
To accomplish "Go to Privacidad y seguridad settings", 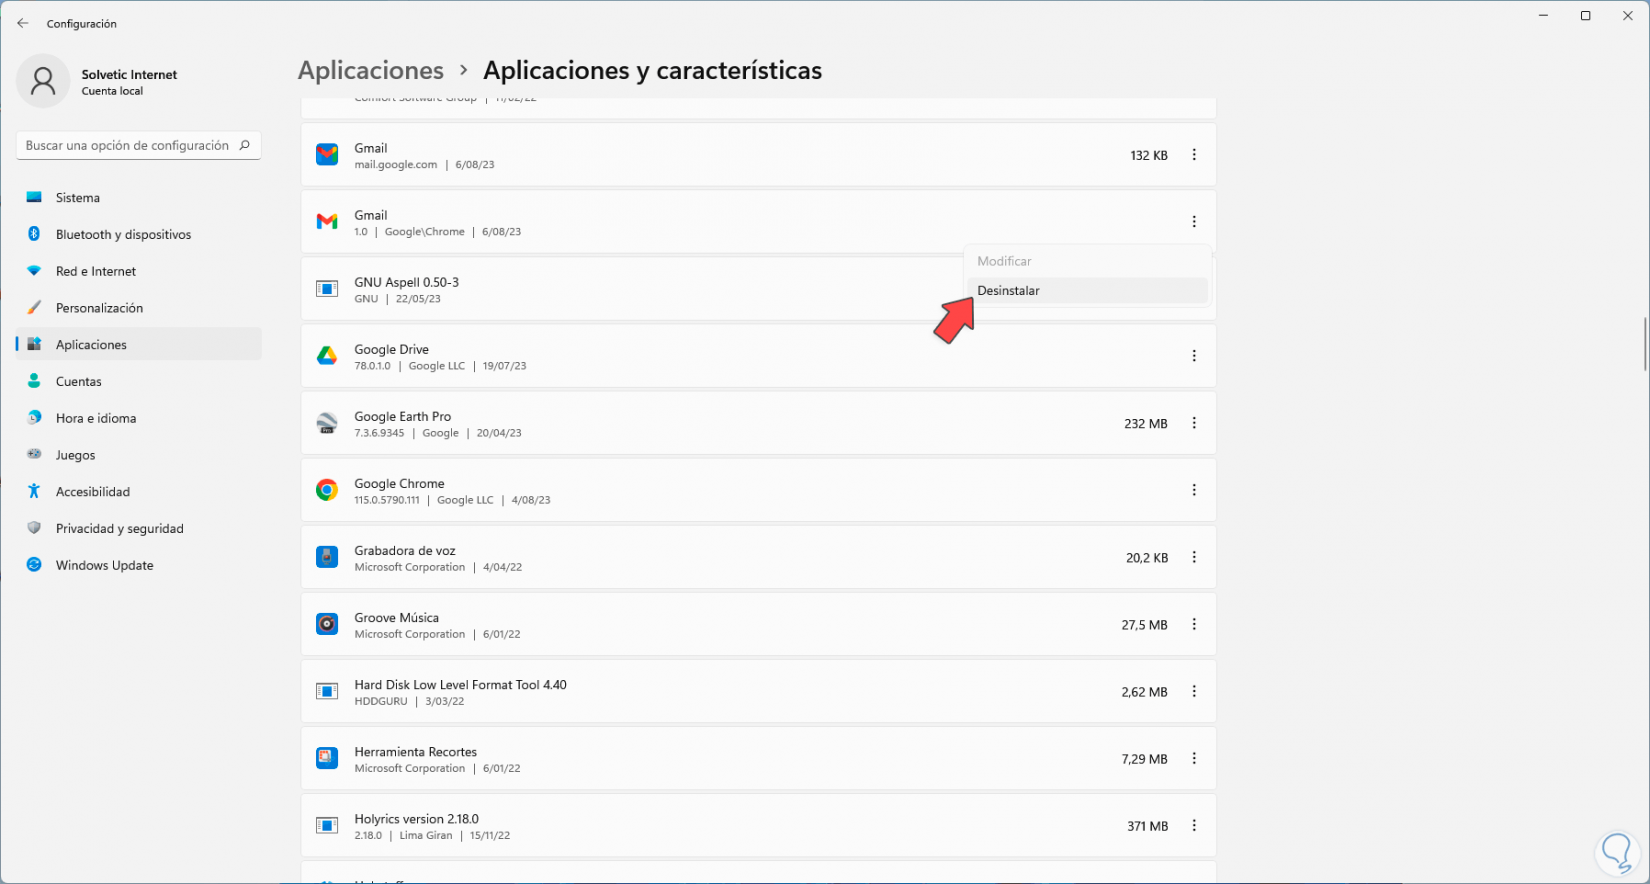I will [119, 528].
